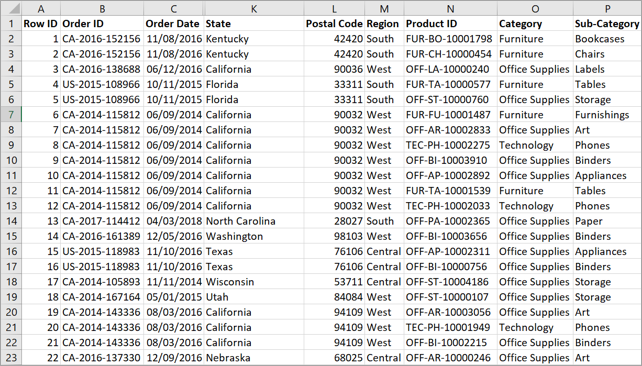Click the 'Row ID' header cell

coord(41,24)
